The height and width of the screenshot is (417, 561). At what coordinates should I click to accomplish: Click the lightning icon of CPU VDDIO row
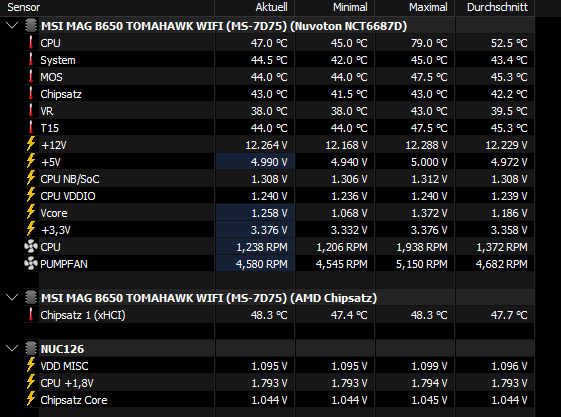31,195
